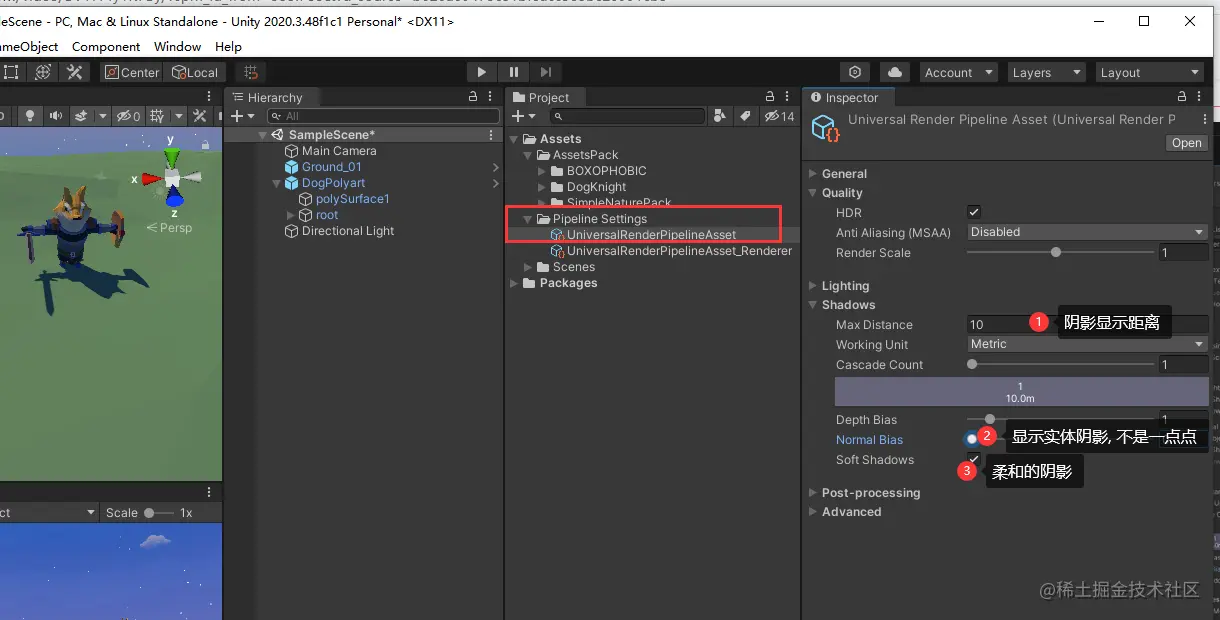Open Inspector panel three-dot menu

tap(1200, 97)
